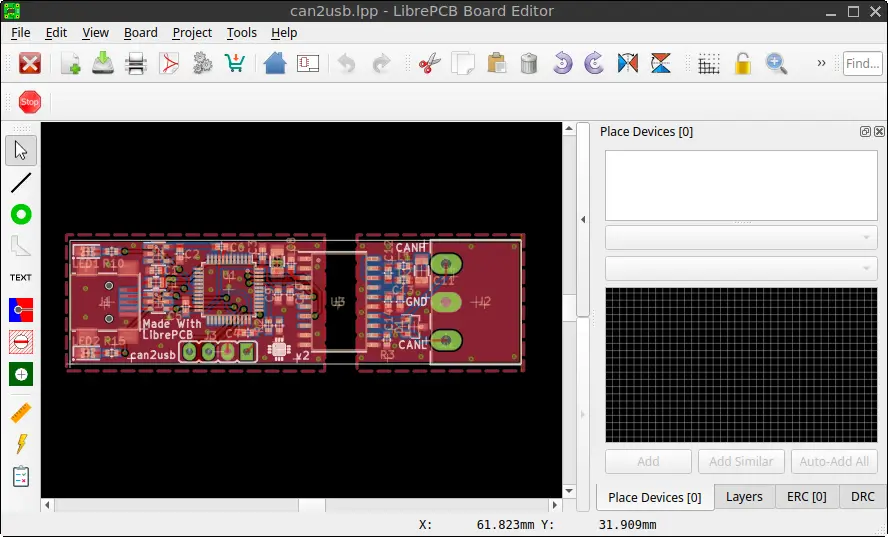The image size is (888, 537).
Task: Delete selection with the trash can icon
Action: click(528, 63)
